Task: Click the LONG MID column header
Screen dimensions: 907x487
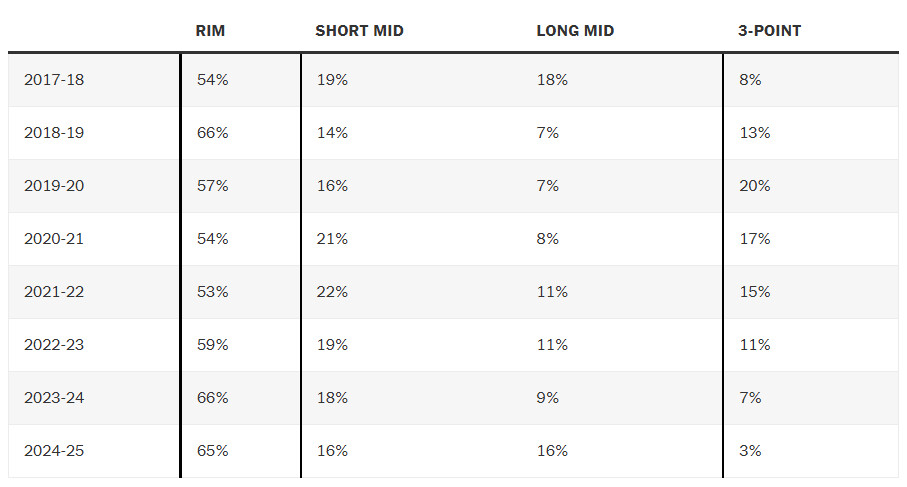Action: [575, 31]
